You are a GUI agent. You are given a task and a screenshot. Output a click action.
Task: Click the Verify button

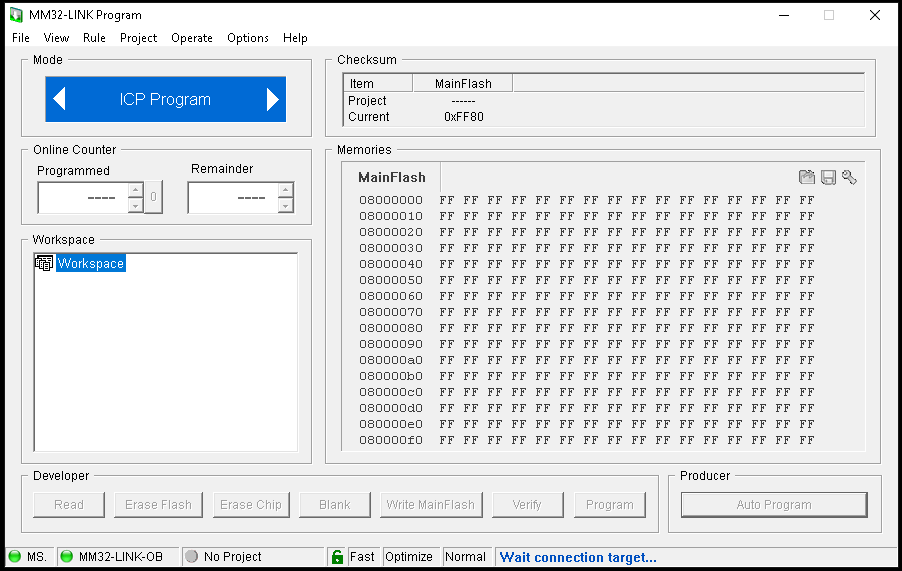point(528,505)
